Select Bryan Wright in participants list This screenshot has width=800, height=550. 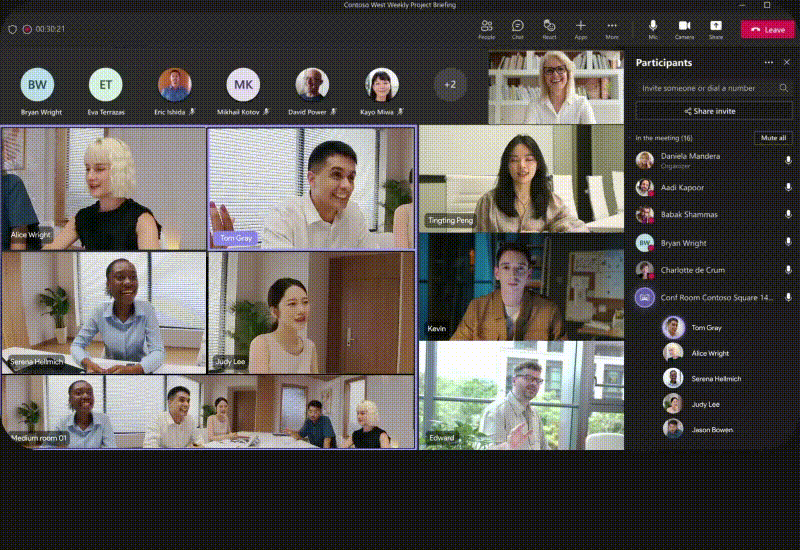tap(683, 243)
